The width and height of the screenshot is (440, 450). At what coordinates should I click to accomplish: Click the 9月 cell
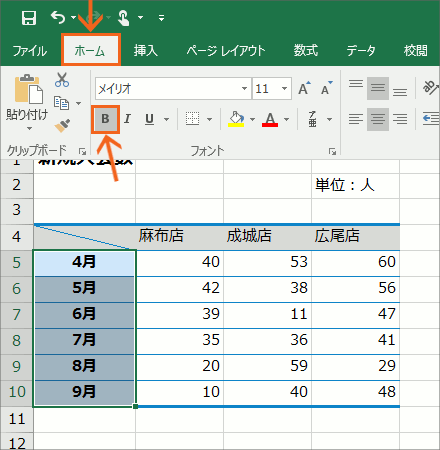click(x=84, y=393)
